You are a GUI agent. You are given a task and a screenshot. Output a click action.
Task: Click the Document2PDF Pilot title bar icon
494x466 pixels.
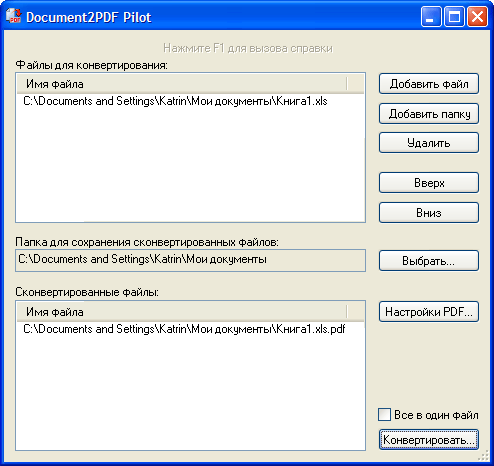(x=13, y=16)
